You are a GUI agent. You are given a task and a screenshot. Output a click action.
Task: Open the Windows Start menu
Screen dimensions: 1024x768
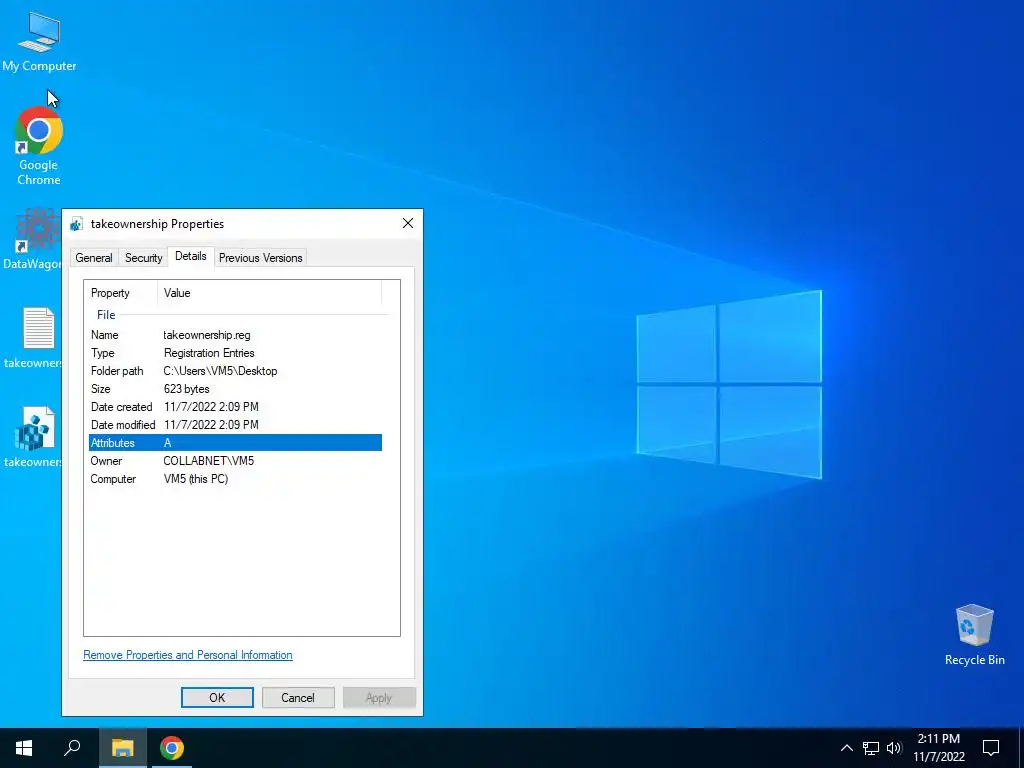coord(24,748)
